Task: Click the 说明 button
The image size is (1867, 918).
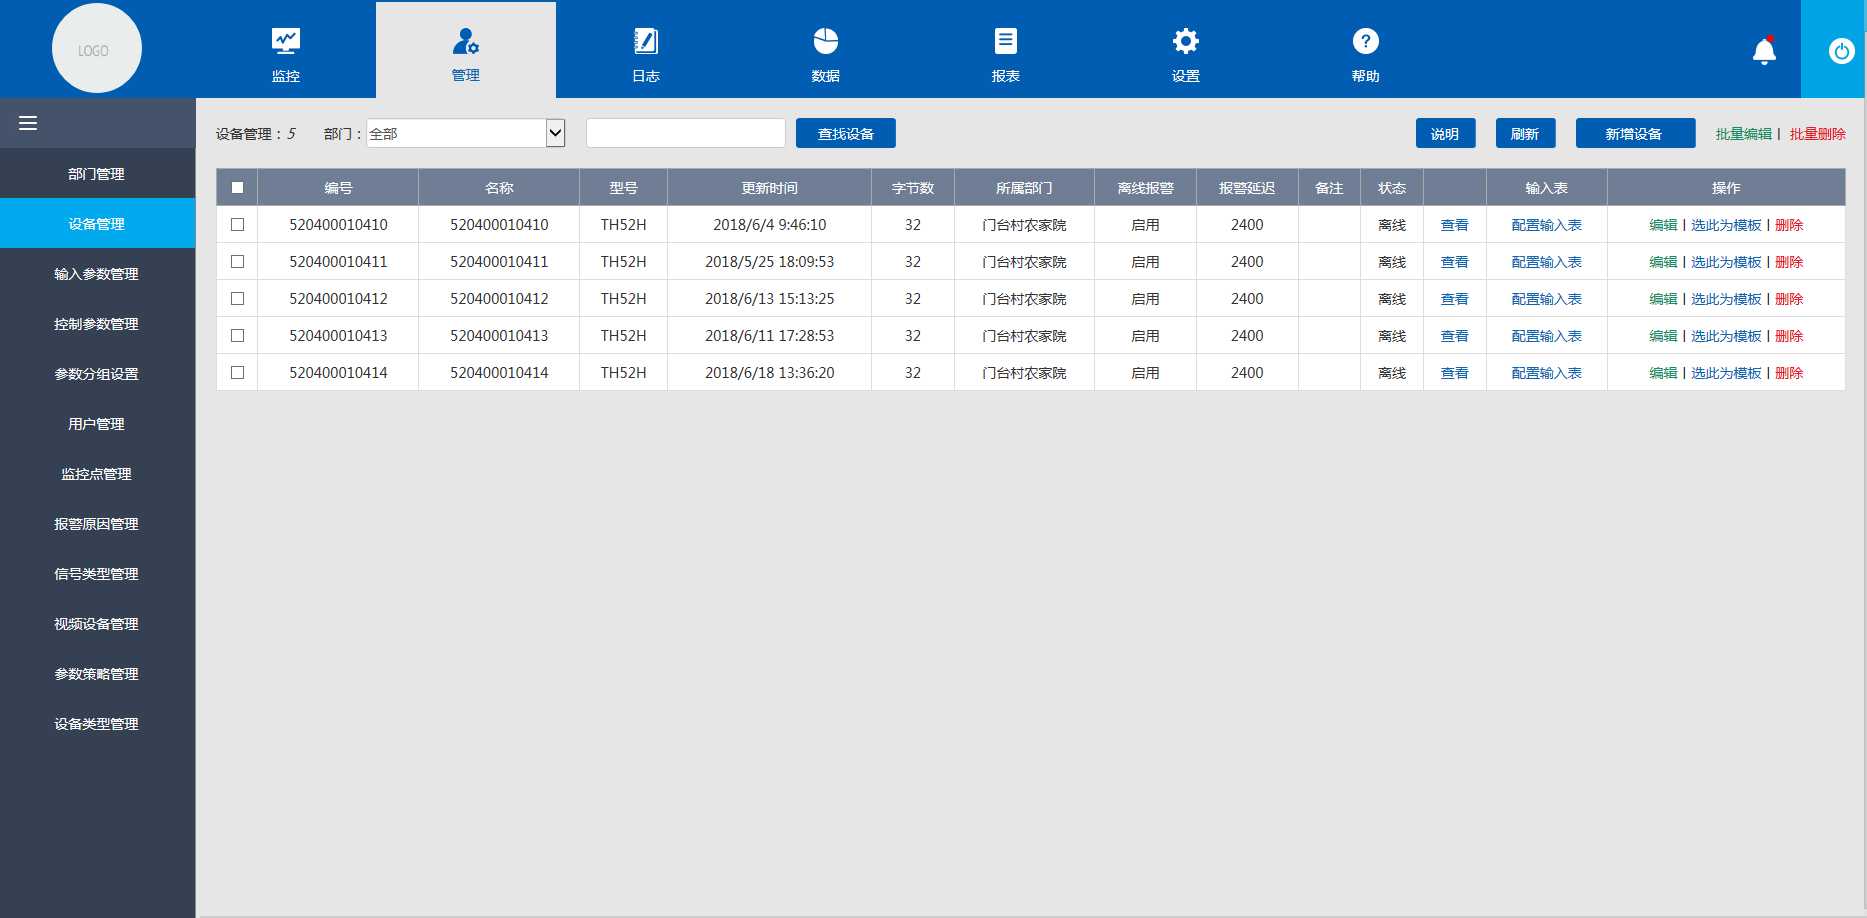Action: (1445, 133)
